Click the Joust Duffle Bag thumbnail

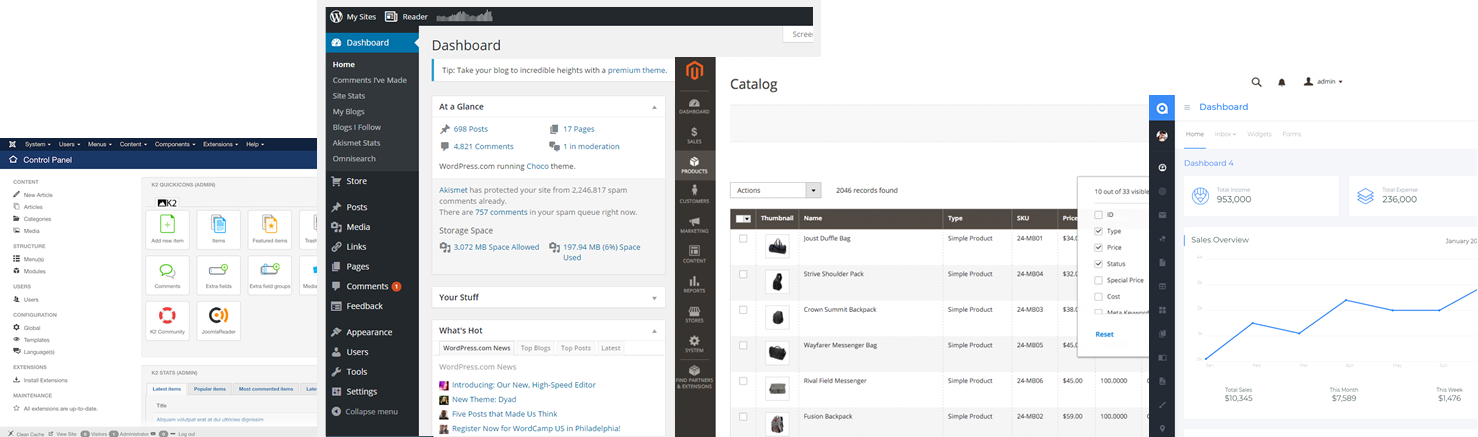(x=777, y=246)
